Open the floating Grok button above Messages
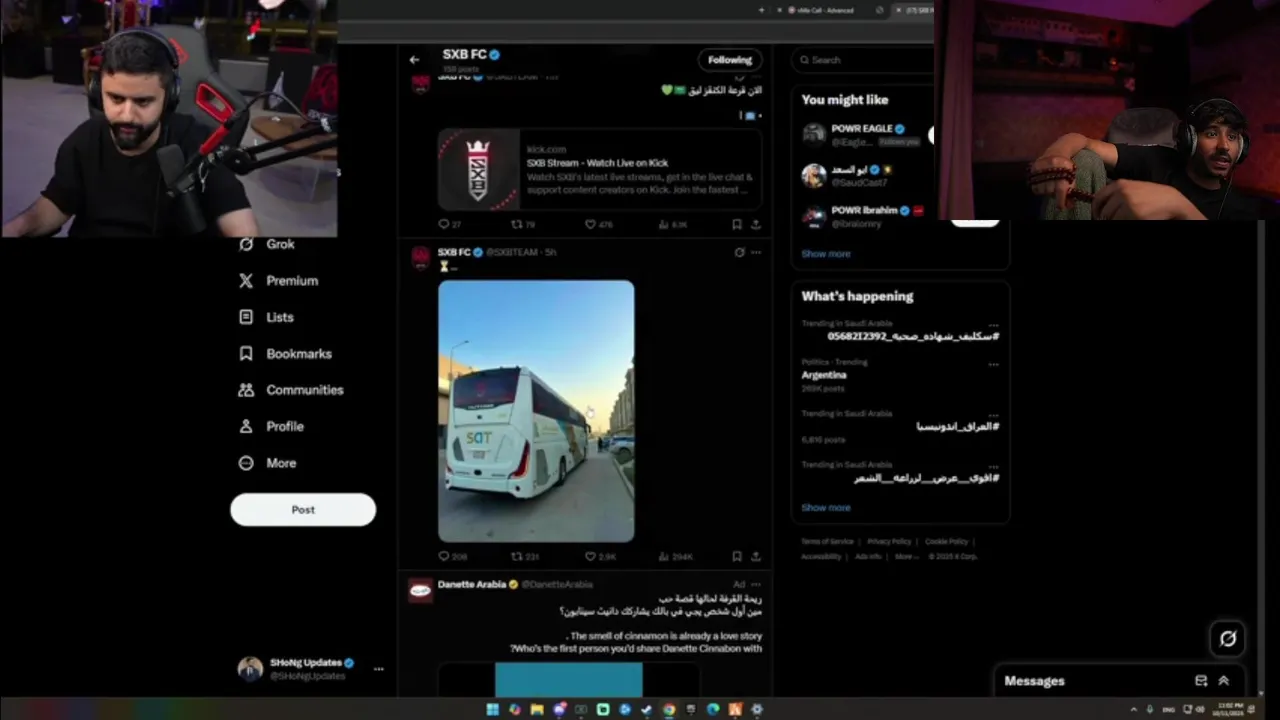 [1228, 639]
